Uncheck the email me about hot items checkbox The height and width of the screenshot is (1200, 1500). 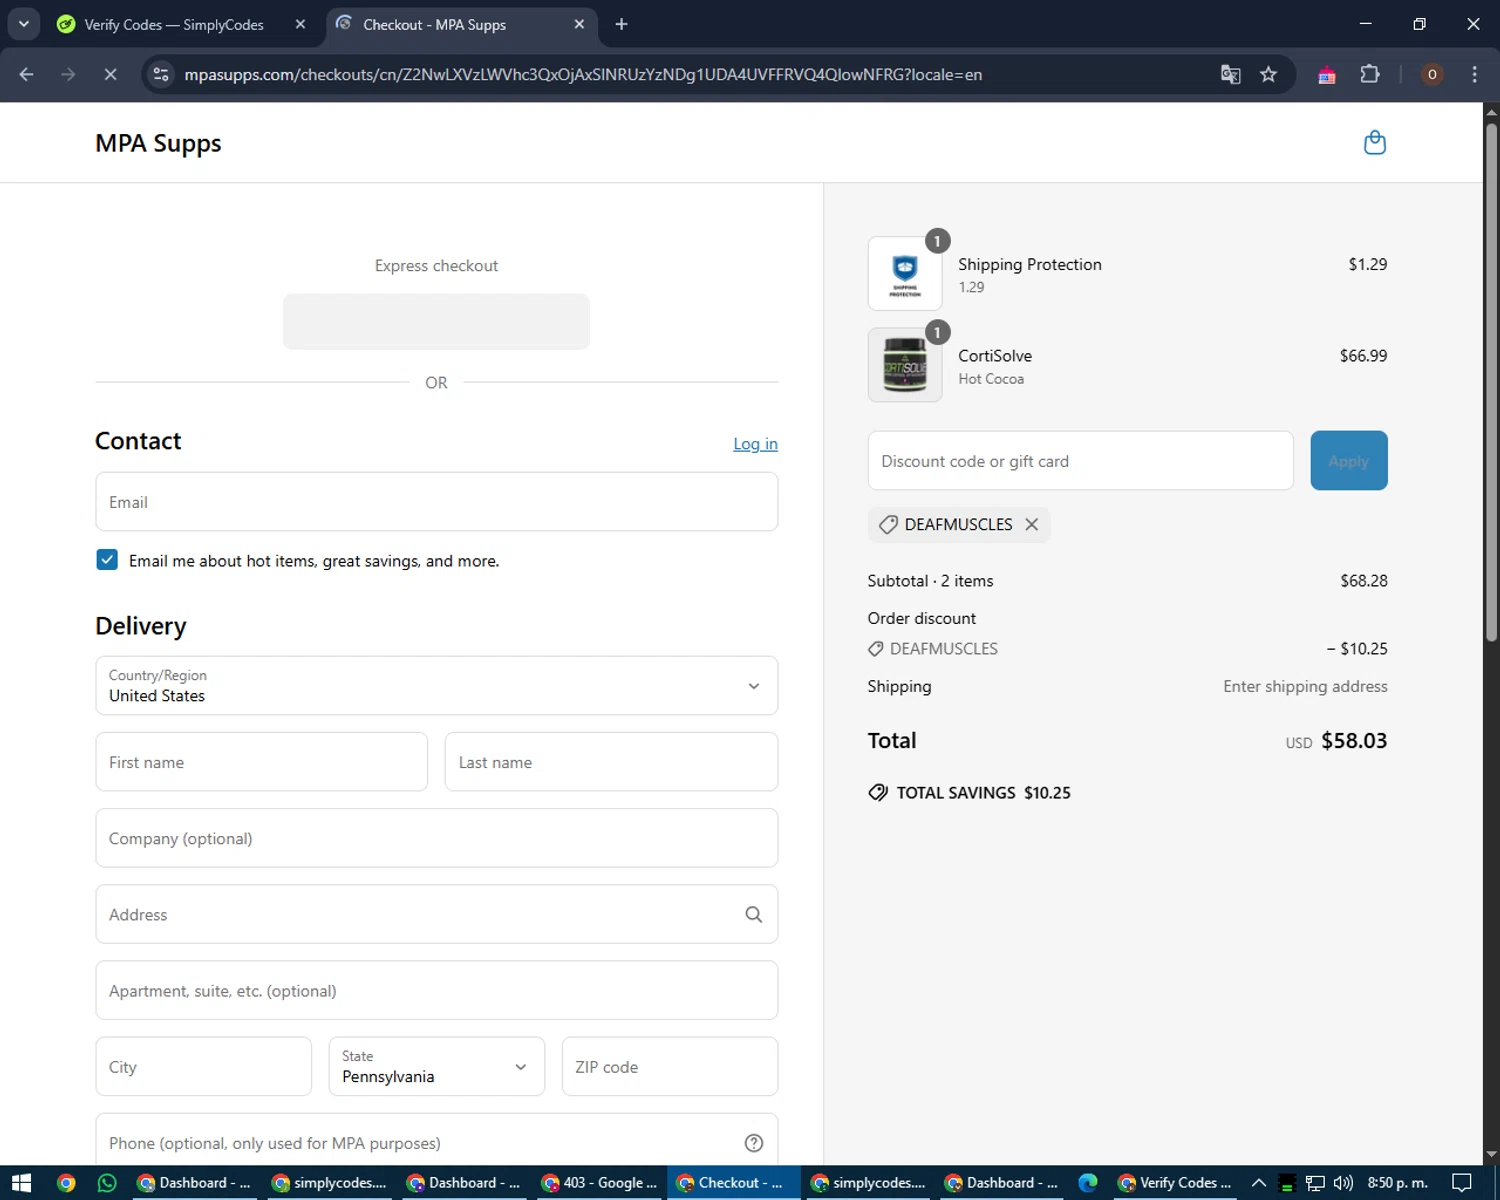[107, 560]
